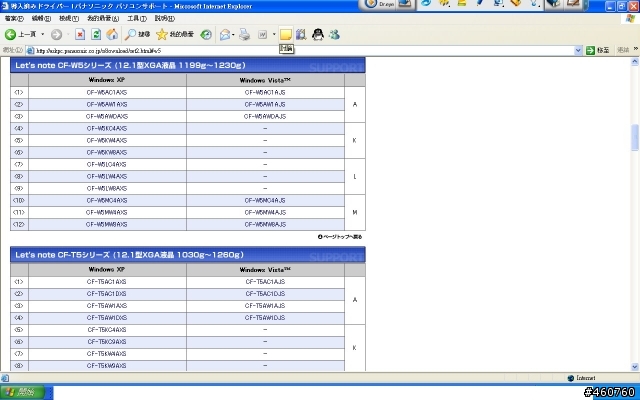Open the Messenger people toolbar icon

(x=334, y=35)
